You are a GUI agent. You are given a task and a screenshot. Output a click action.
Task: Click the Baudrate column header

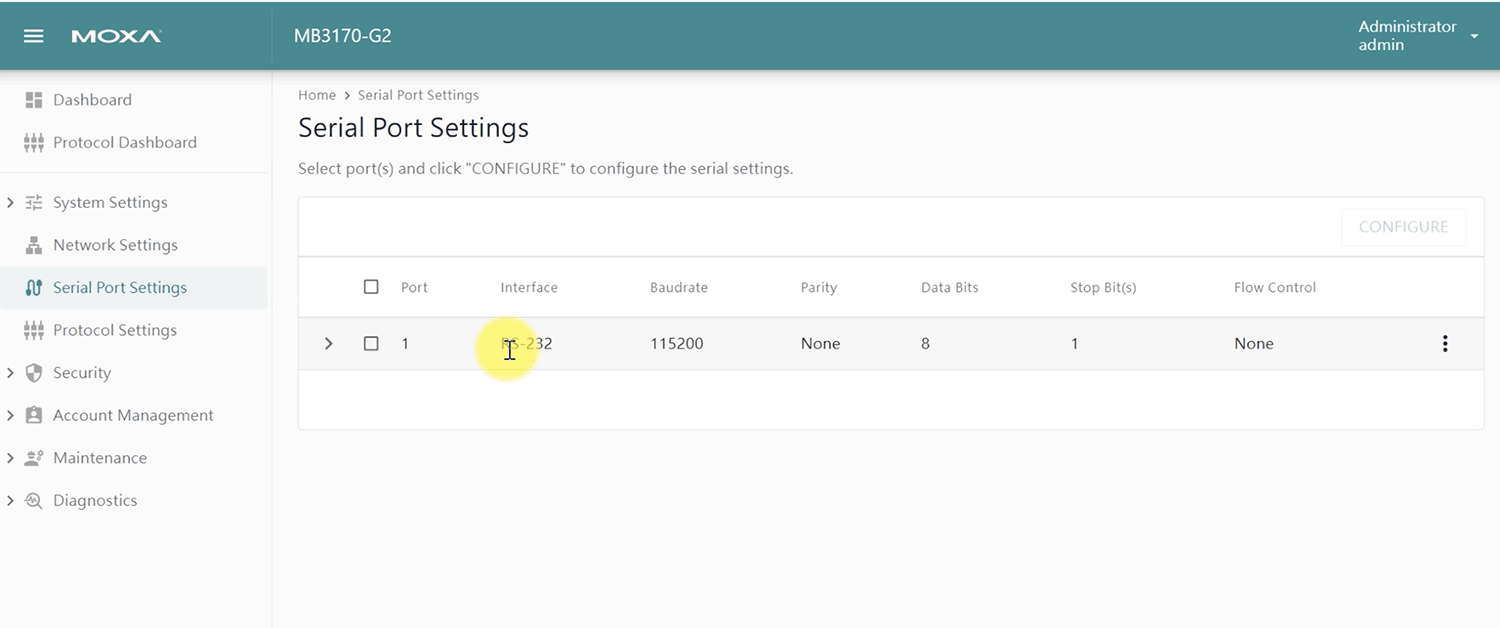pyautogui.click(x=679, y=288)
